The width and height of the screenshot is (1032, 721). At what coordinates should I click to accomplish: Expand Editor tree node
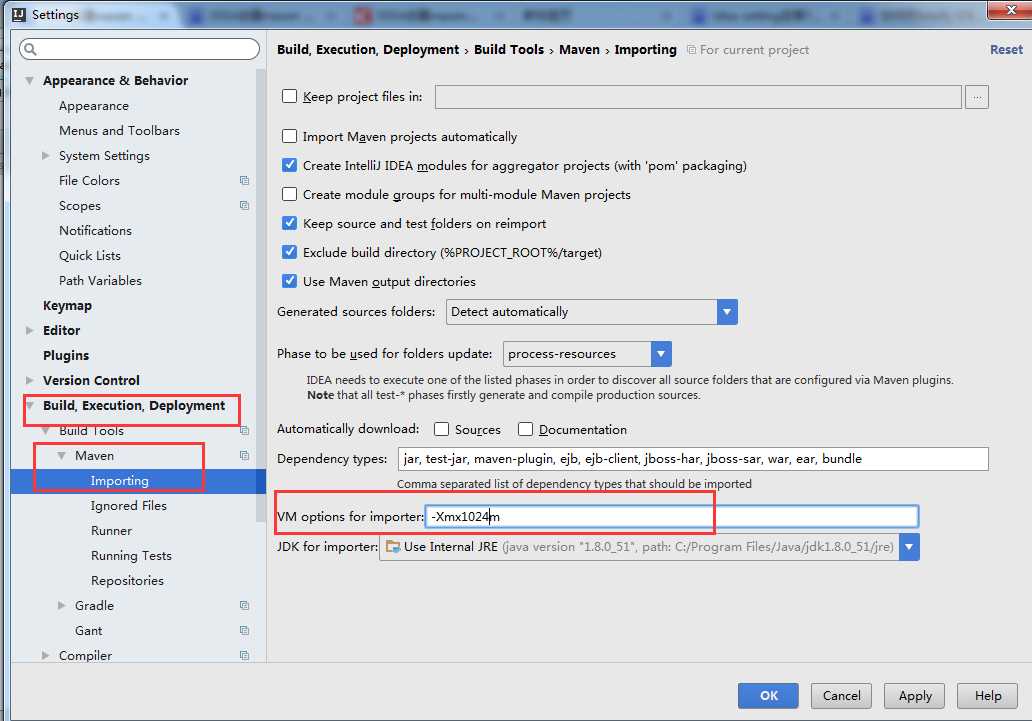(x=29, y=331)
